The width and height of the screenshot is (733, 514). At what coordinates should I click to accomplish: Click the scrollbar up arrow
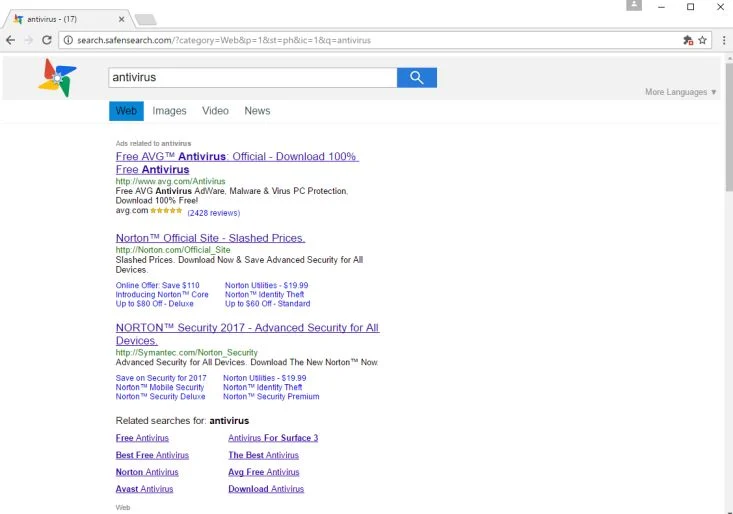[x=729, y=58]
